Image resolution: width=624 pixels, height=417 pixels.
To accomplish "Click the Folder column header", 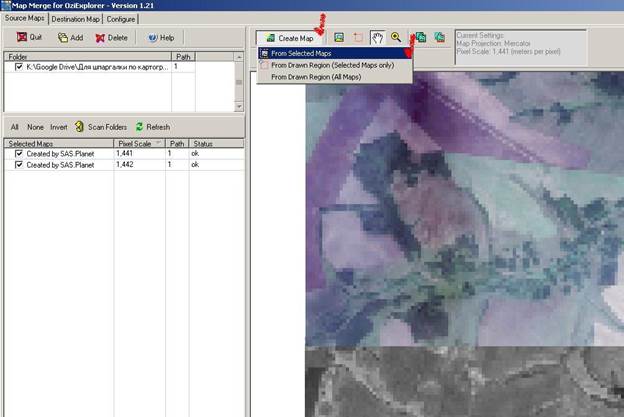I will [x=88, y=57].
